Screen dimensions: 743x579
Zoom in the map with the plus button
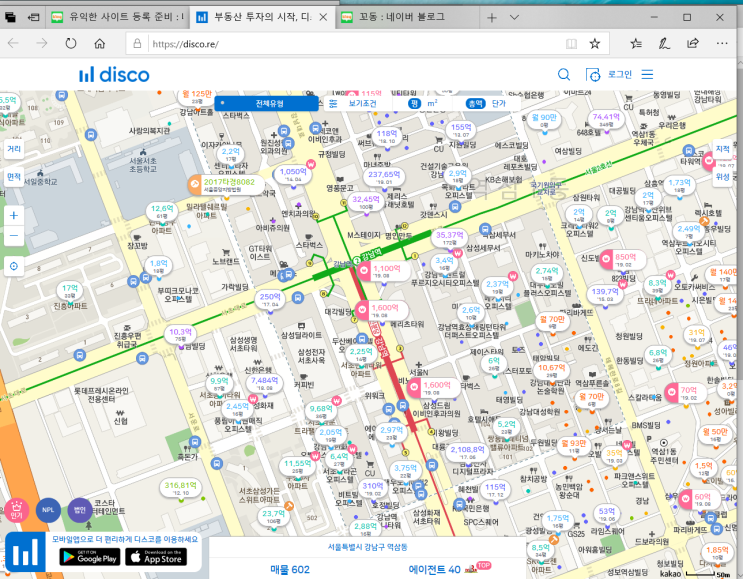[x=14, y=216]
